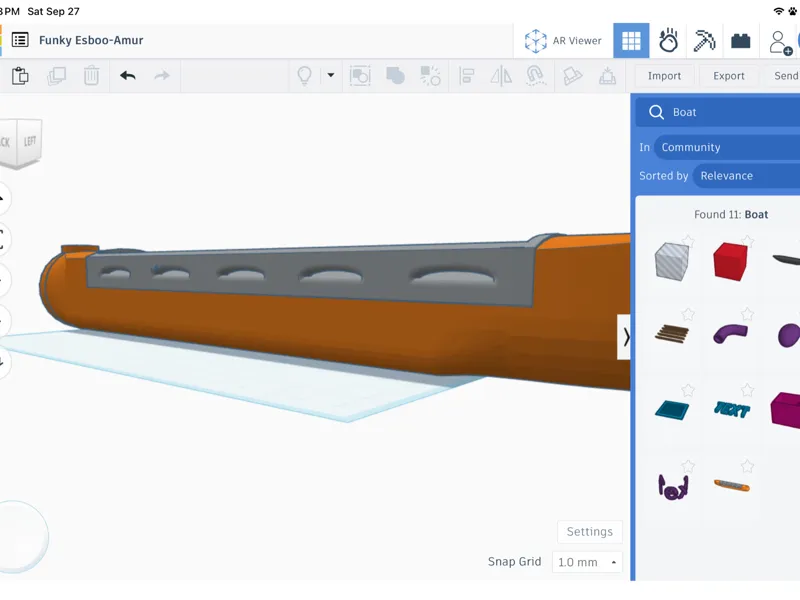Screen dimensions: 800x600
Task: Open the workplane Settings button
Action: [590, 532]
